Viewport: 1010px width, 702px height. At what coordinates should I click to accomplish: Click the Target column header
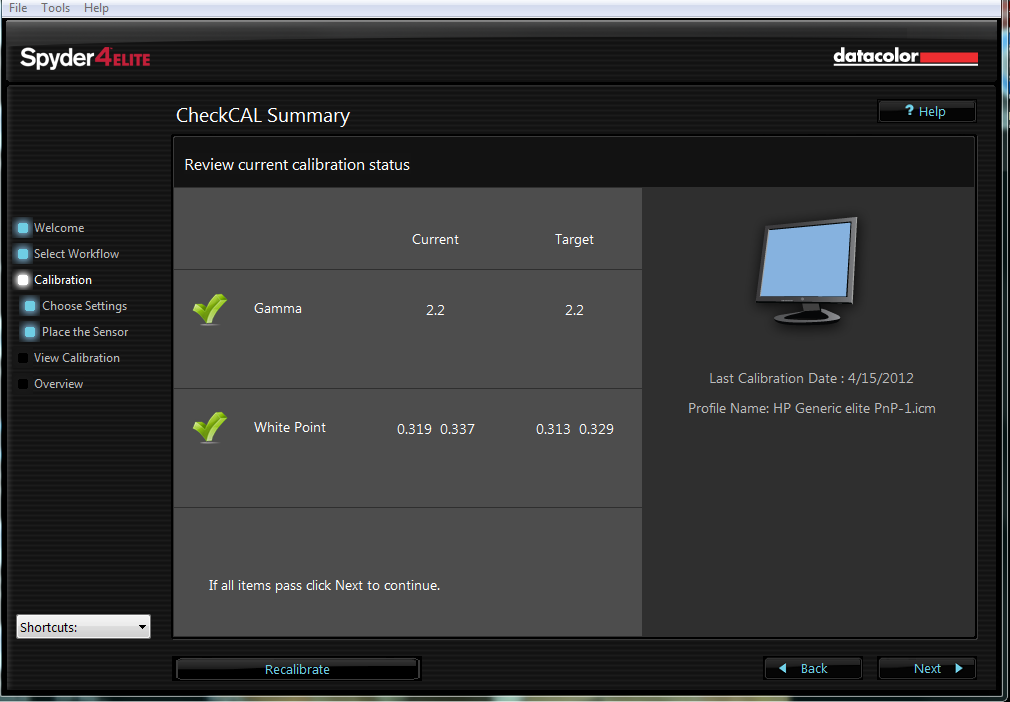click(574, 239)
